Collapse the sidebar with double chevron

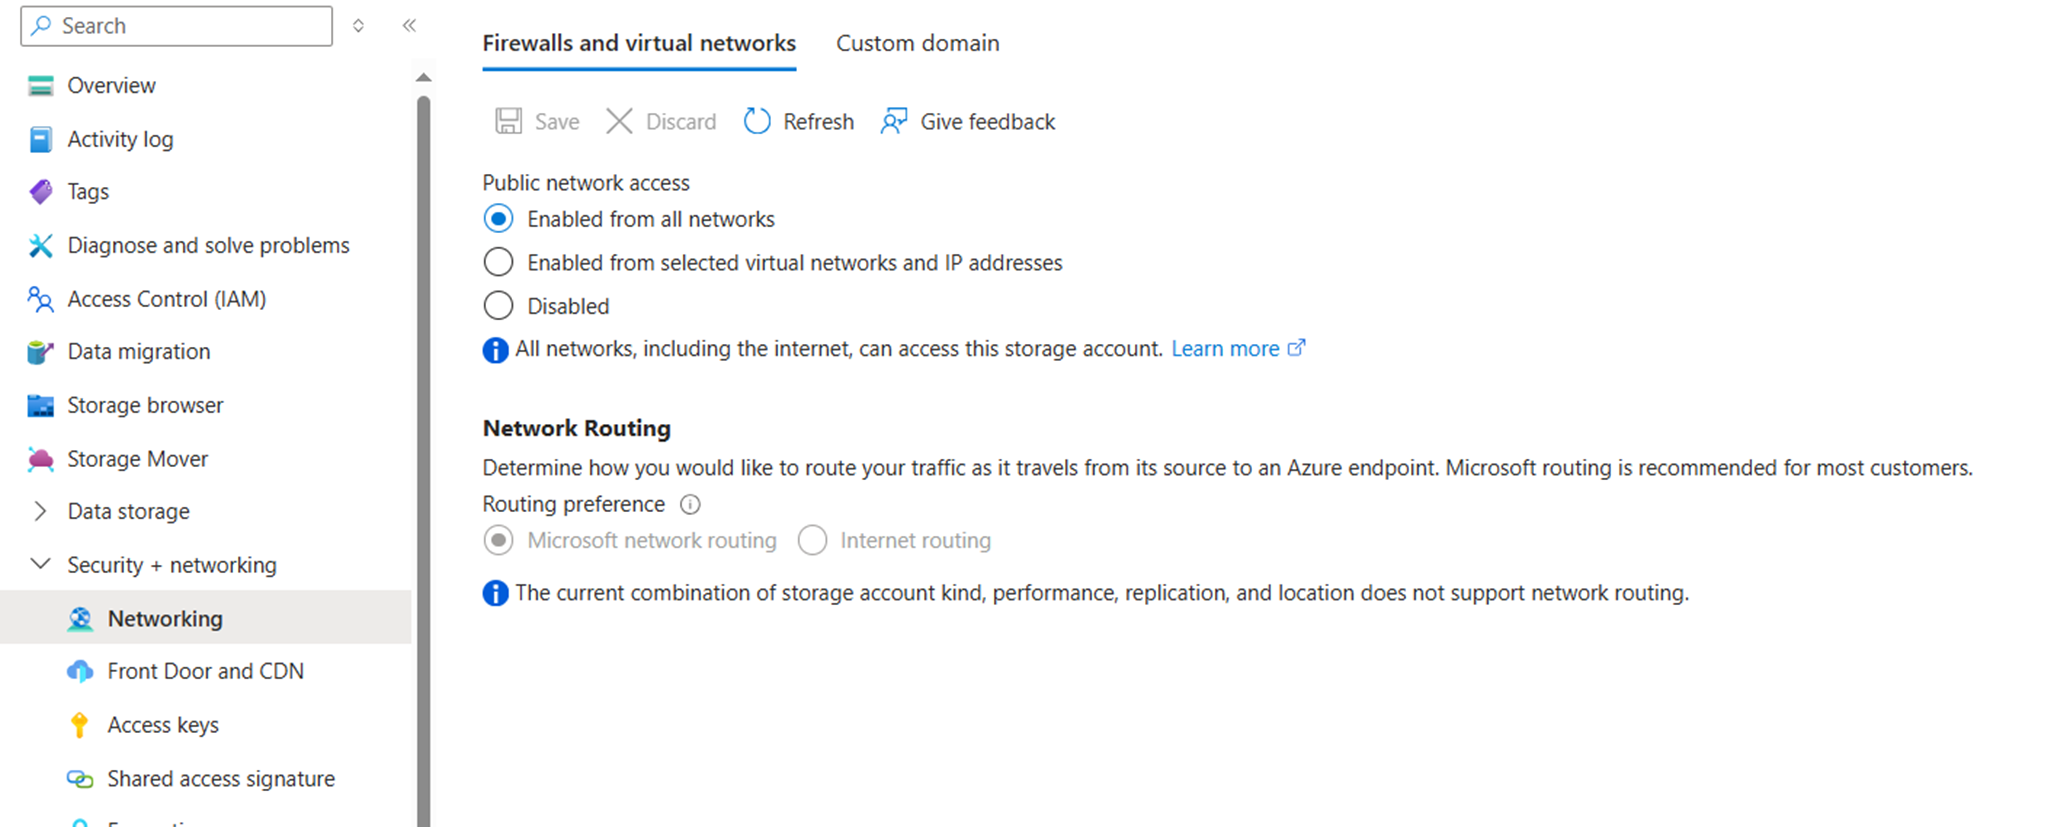coord(409,26)
